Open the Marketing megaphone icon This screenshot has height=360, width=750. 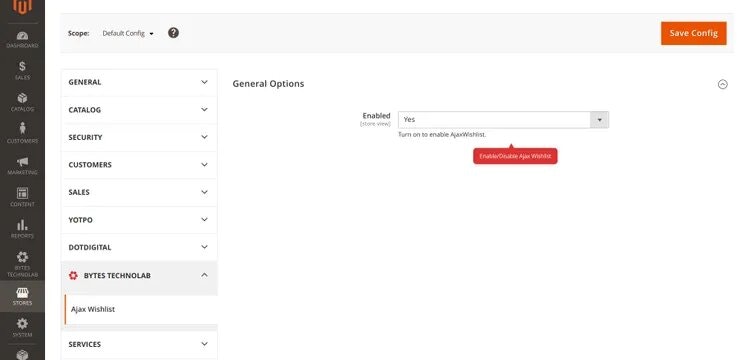(x=22, y=162)
